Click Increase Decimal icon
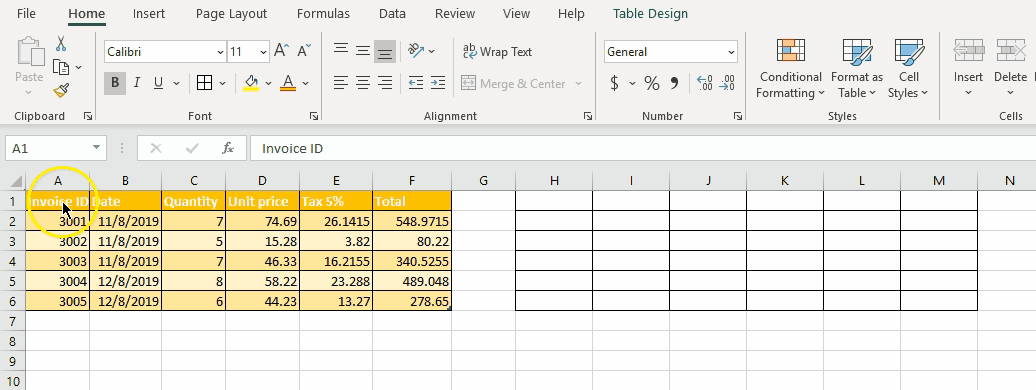Screen dimensions: 1036x390 click(704, 83)
